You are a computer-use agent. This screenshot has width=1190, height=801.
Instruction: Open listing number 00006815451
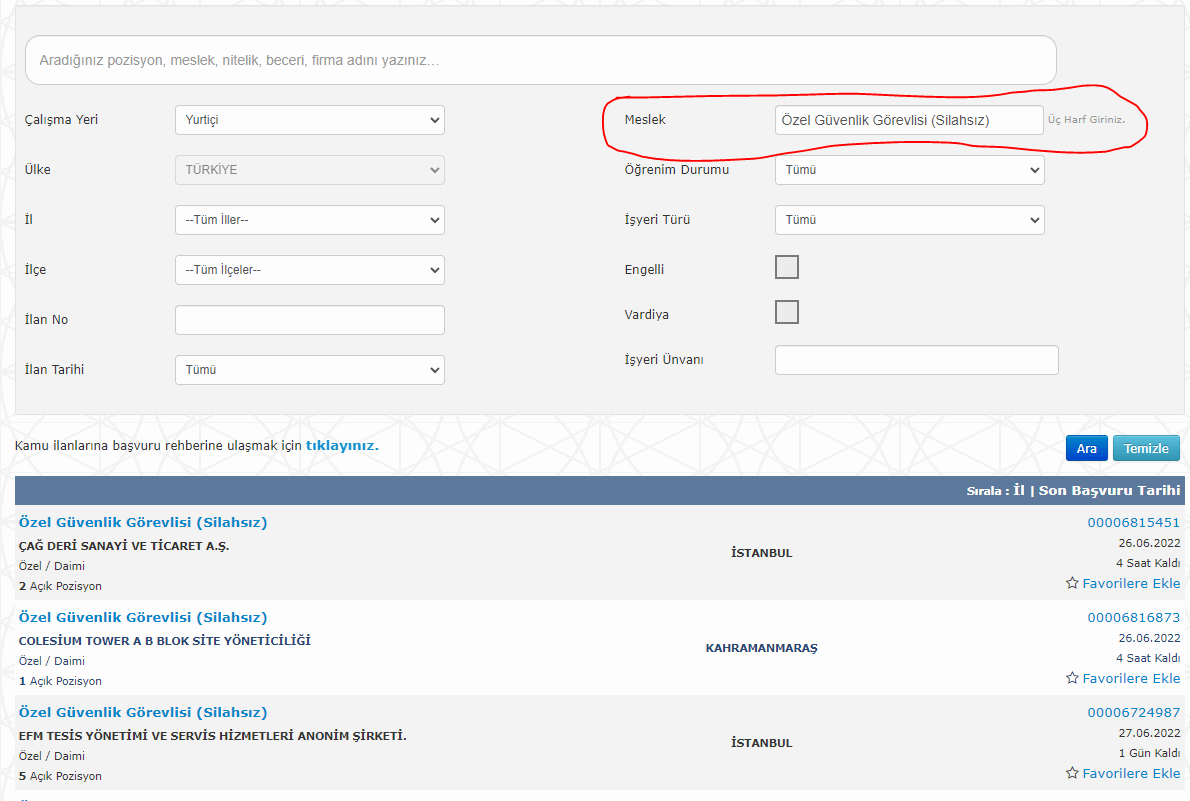(1133, 522)
